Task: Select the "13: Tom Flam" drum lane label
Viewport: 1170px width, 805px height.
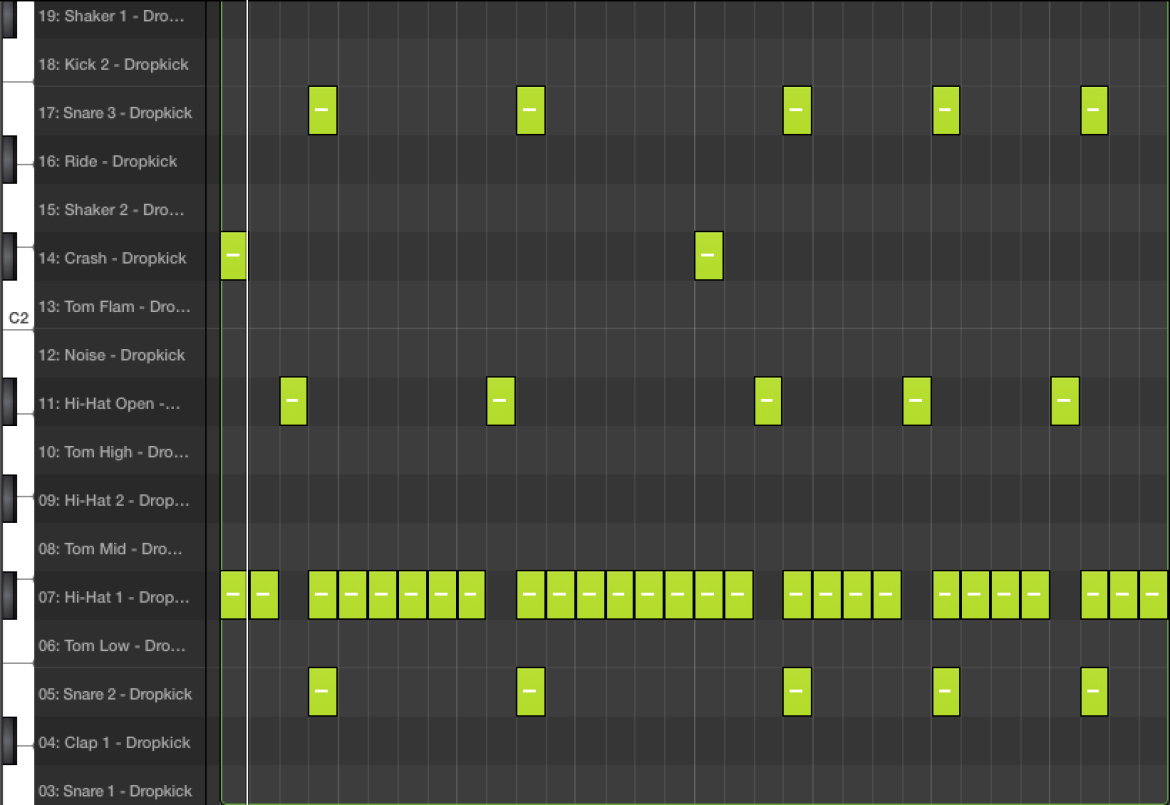Action: (x=114, y=307)
